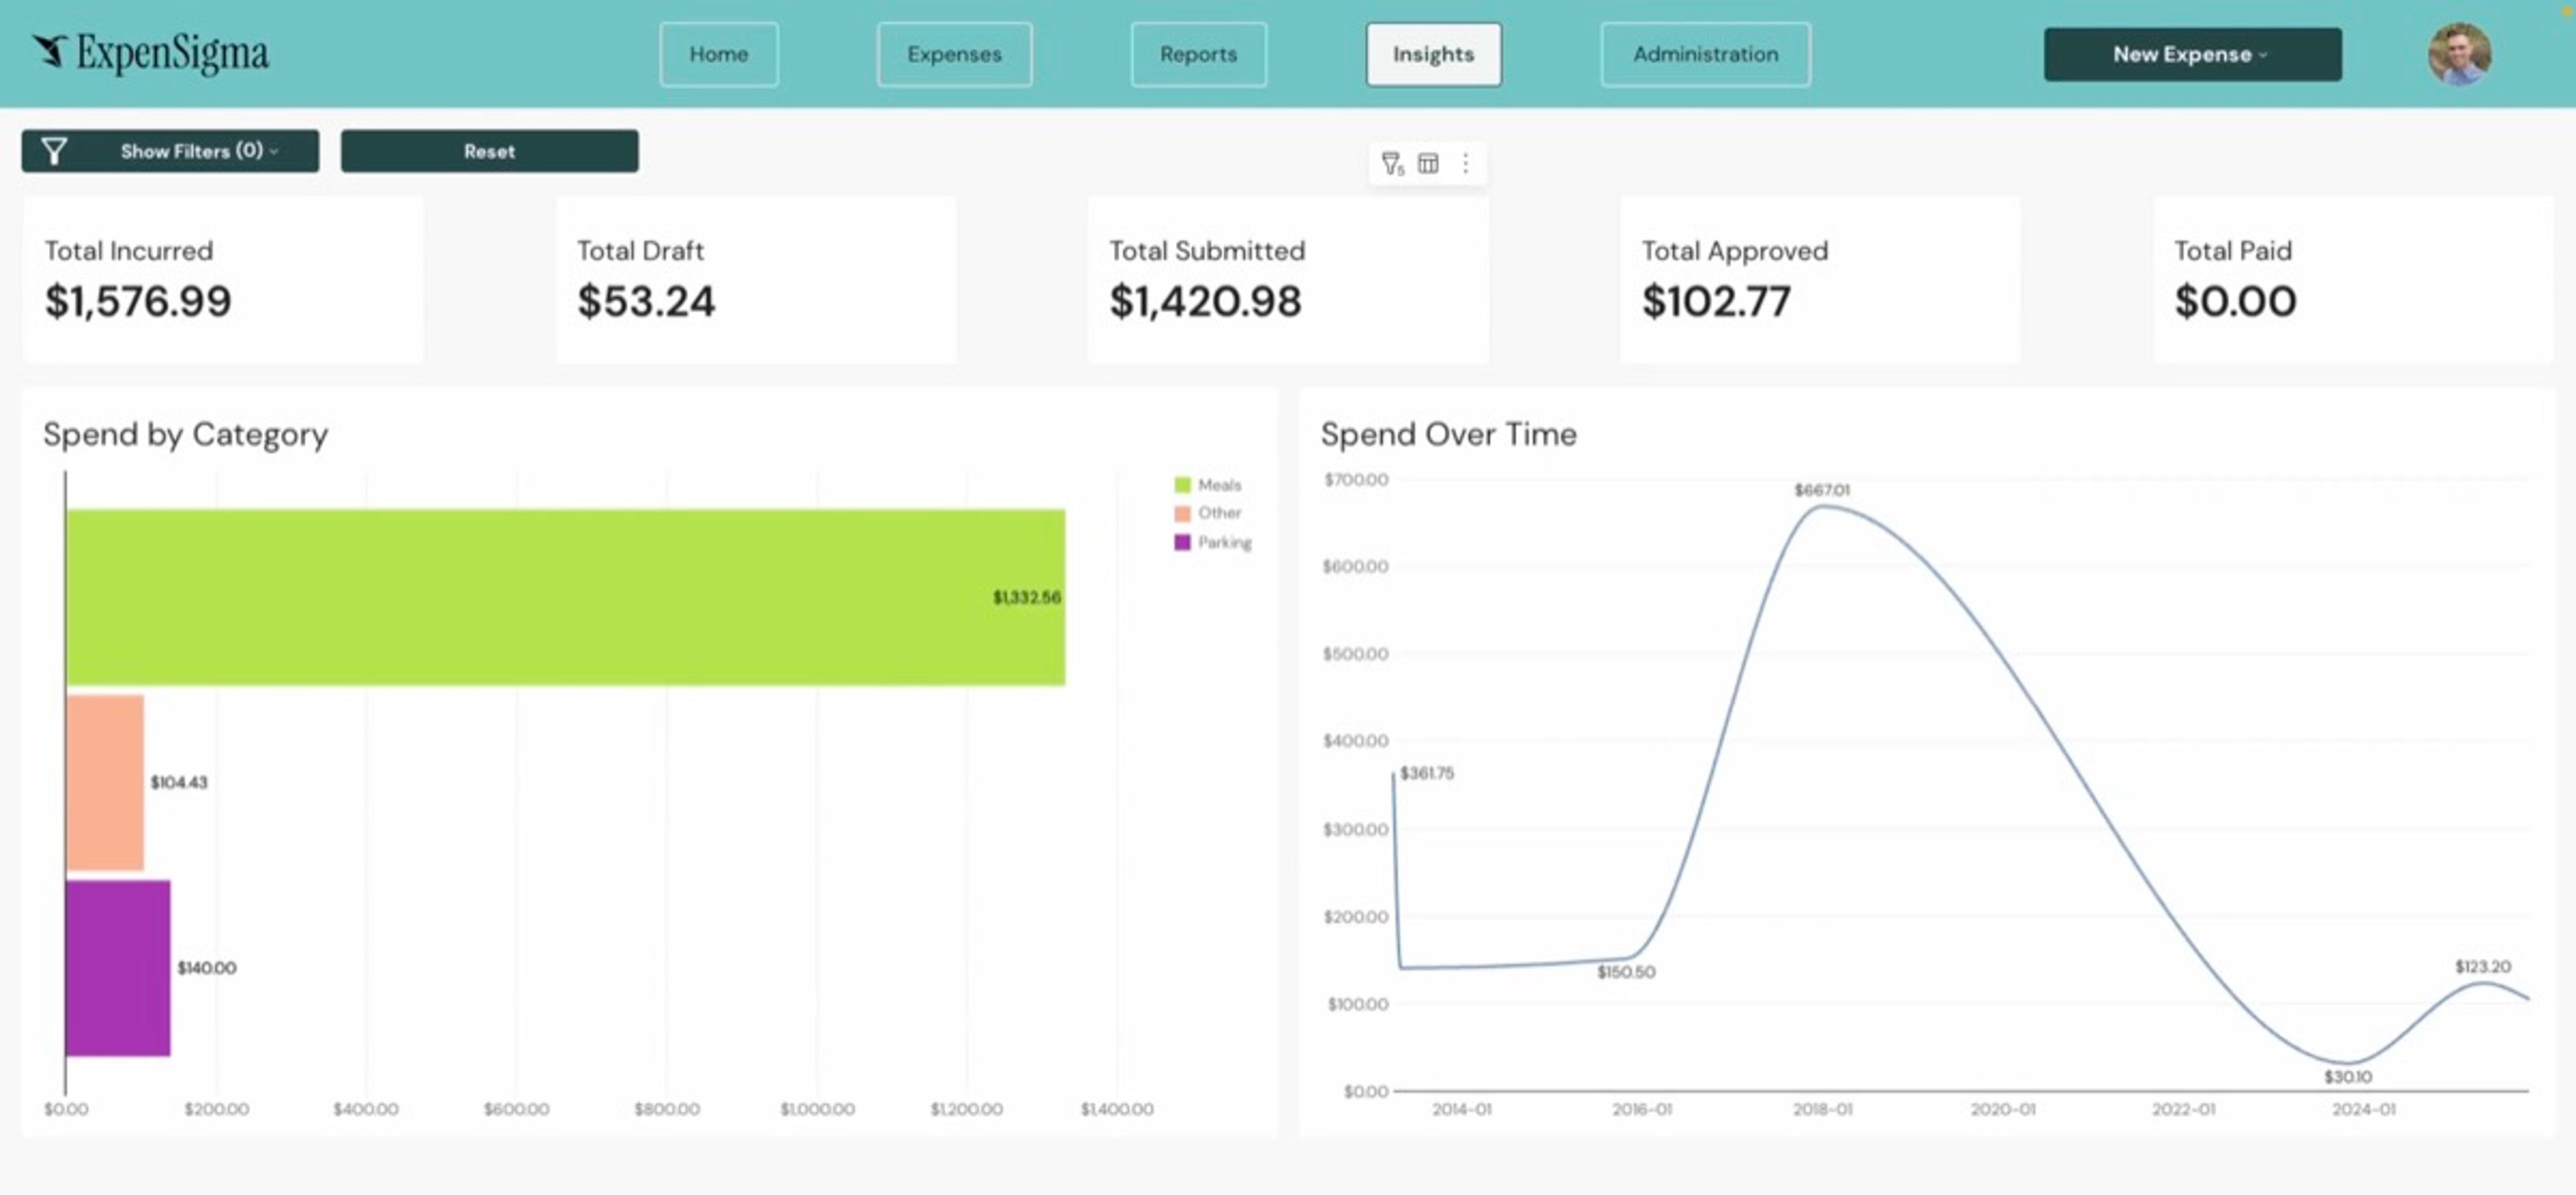Click the $104.43 label beside the Other bar
The image size is (2576, 1195).
(x=179, y=782)
